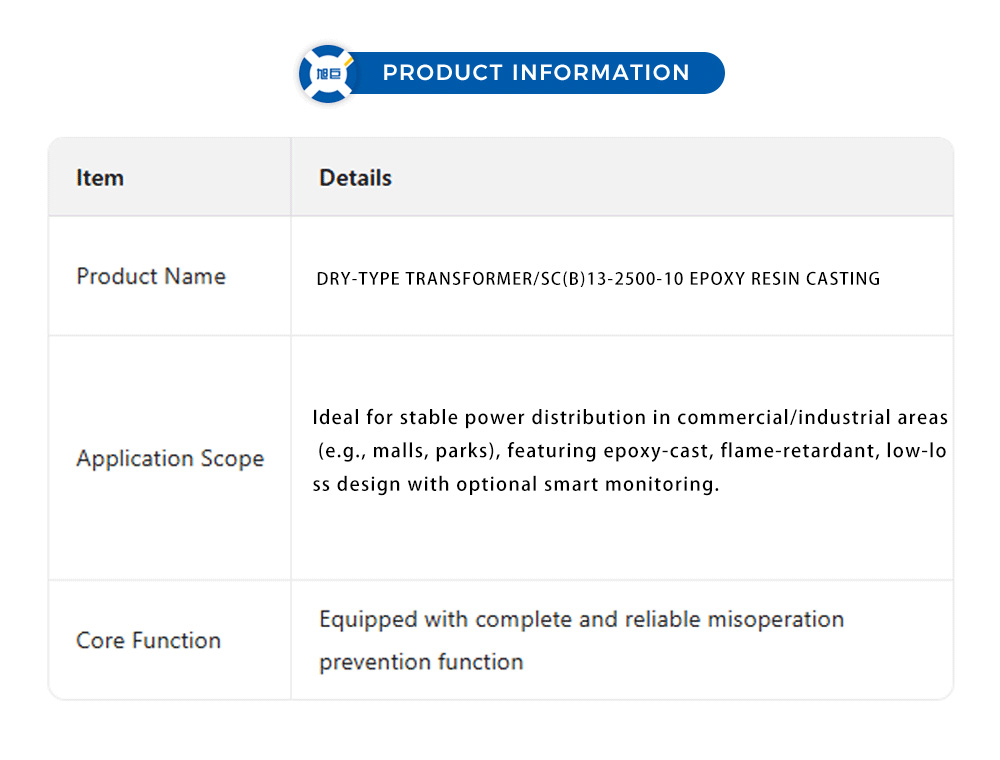The width and height of the screenshot is (1000, 760).
Task: Click the Core Function row label
Action: pyautogui.click(x=148, y=640)
